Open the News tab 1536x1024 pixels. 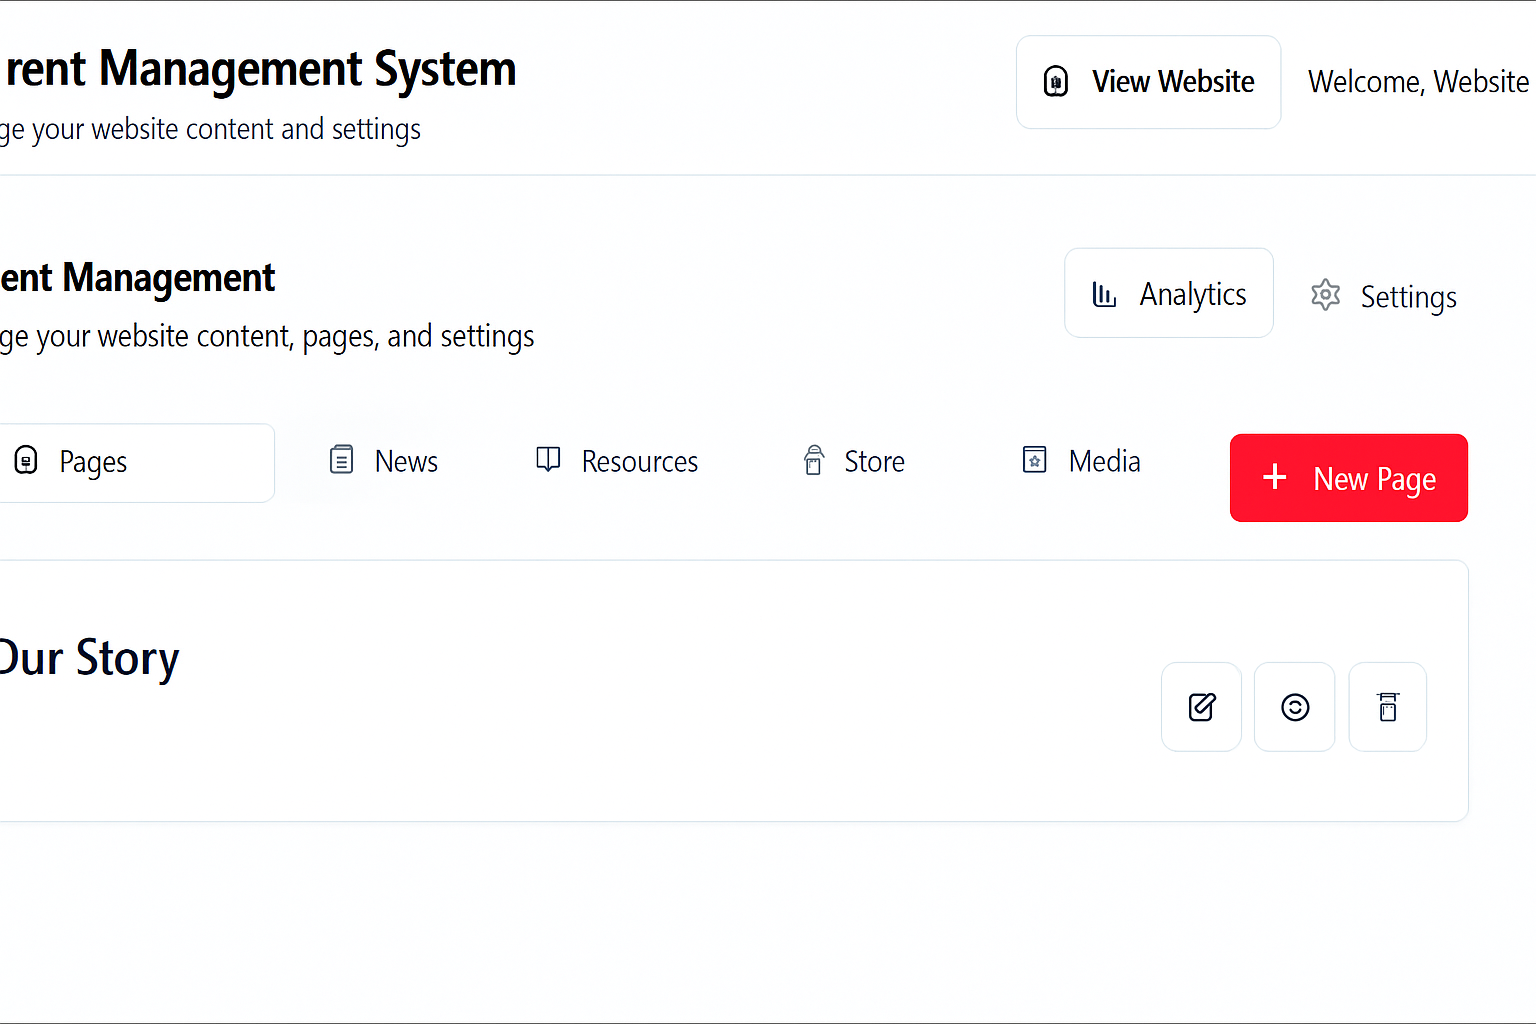pyautogui.click(x=406, y=462)
